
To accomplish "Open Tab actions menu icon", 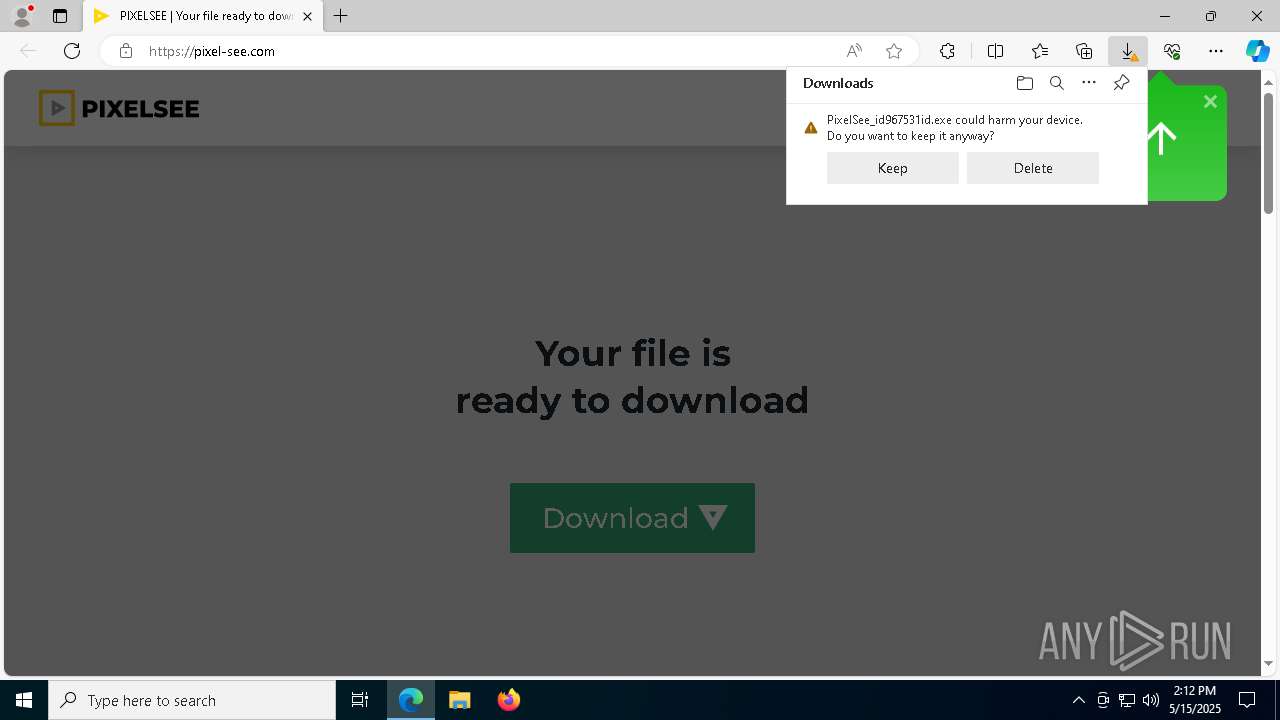I will tap(60, 16).
